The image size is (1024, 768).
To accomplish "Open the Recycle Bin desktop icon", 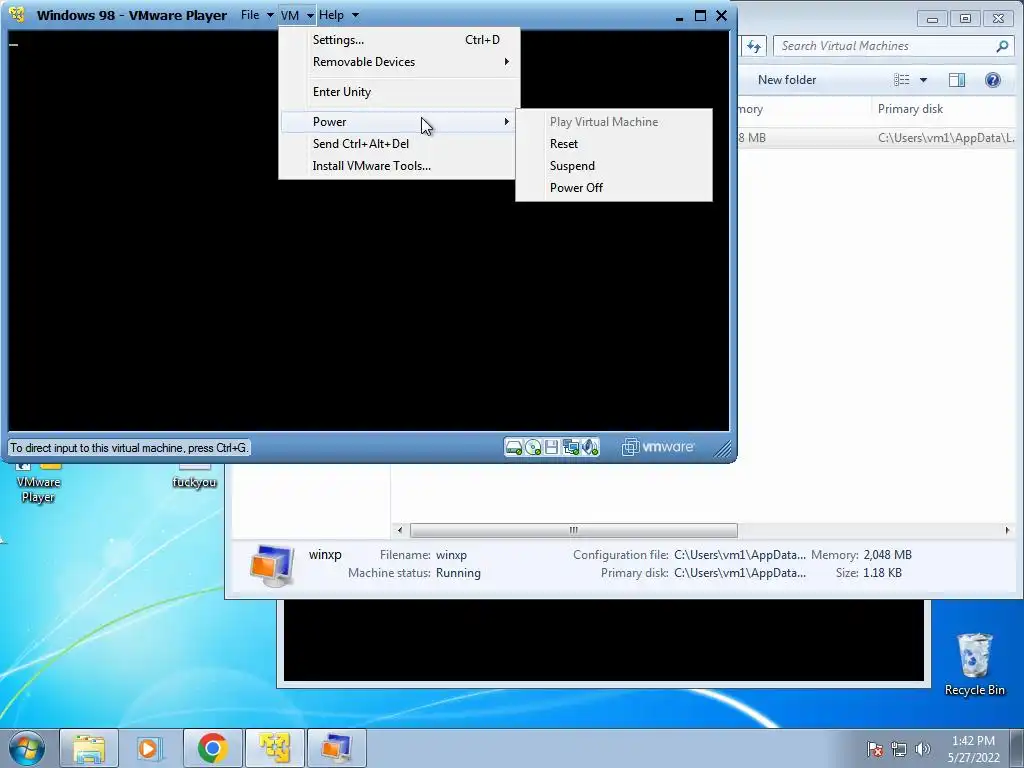I will pyautogui.click(x=974, y=664).
